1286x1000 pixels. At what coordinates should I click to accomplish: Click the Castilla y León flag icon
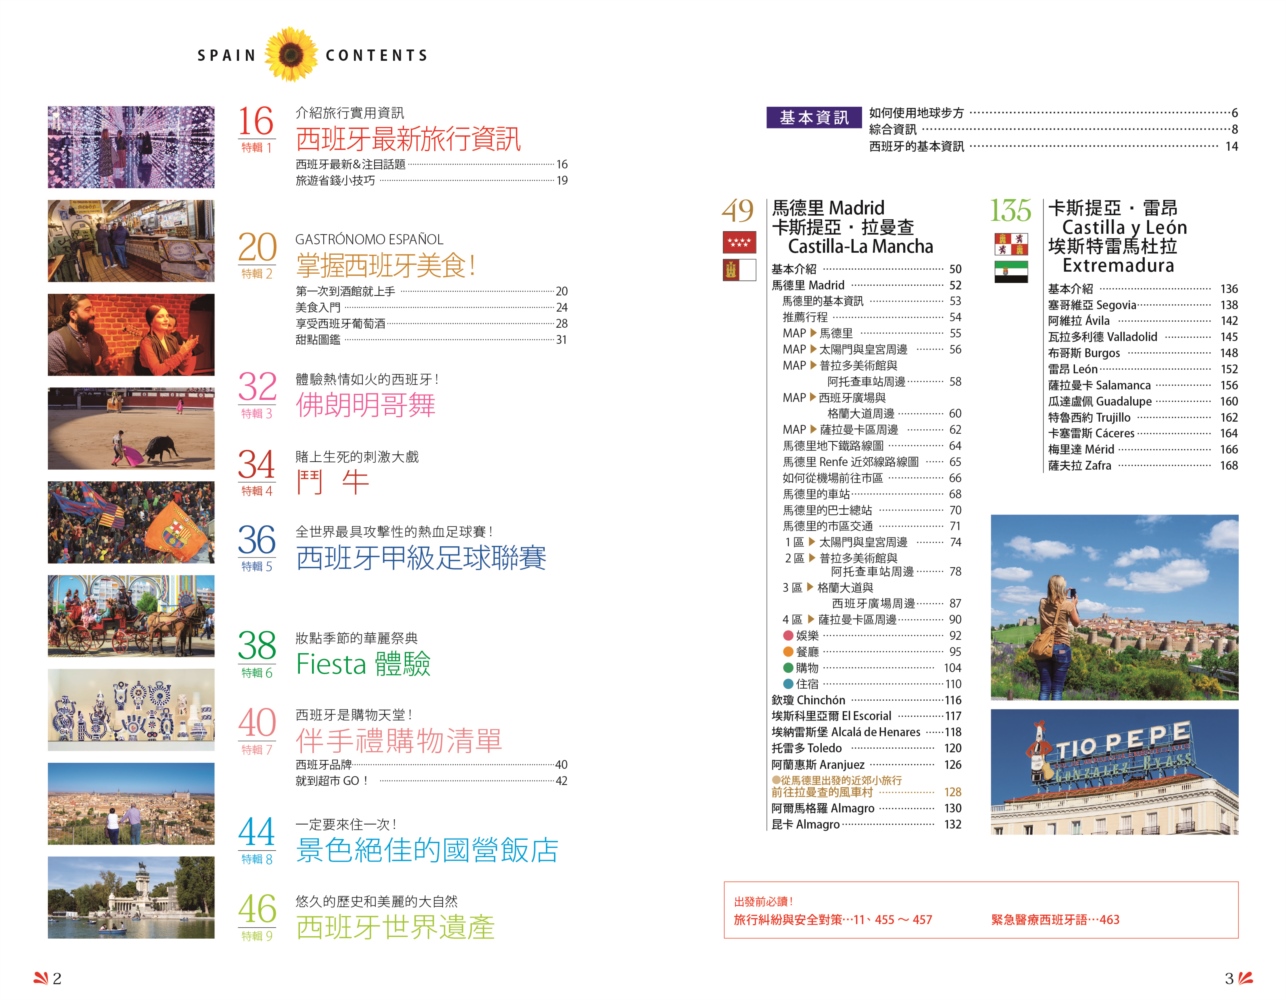click(x=1011, y=244)
